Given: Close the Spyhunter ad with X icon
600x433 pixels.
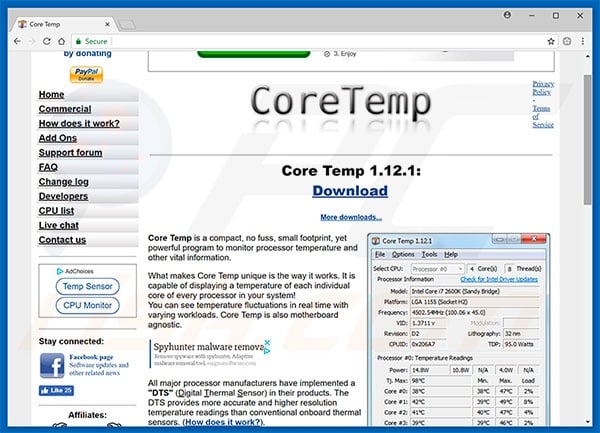Looking at the screenshot, I should pyautogui.click(x=267, y=342).
